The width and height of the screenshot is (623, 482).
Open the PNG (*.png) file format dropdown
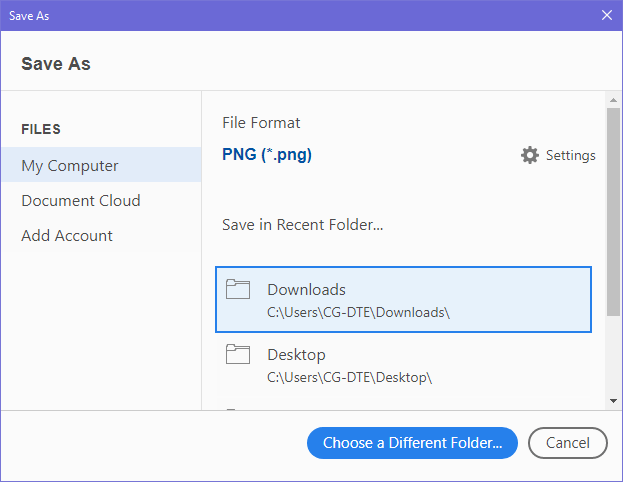click(x=267, y=155)
